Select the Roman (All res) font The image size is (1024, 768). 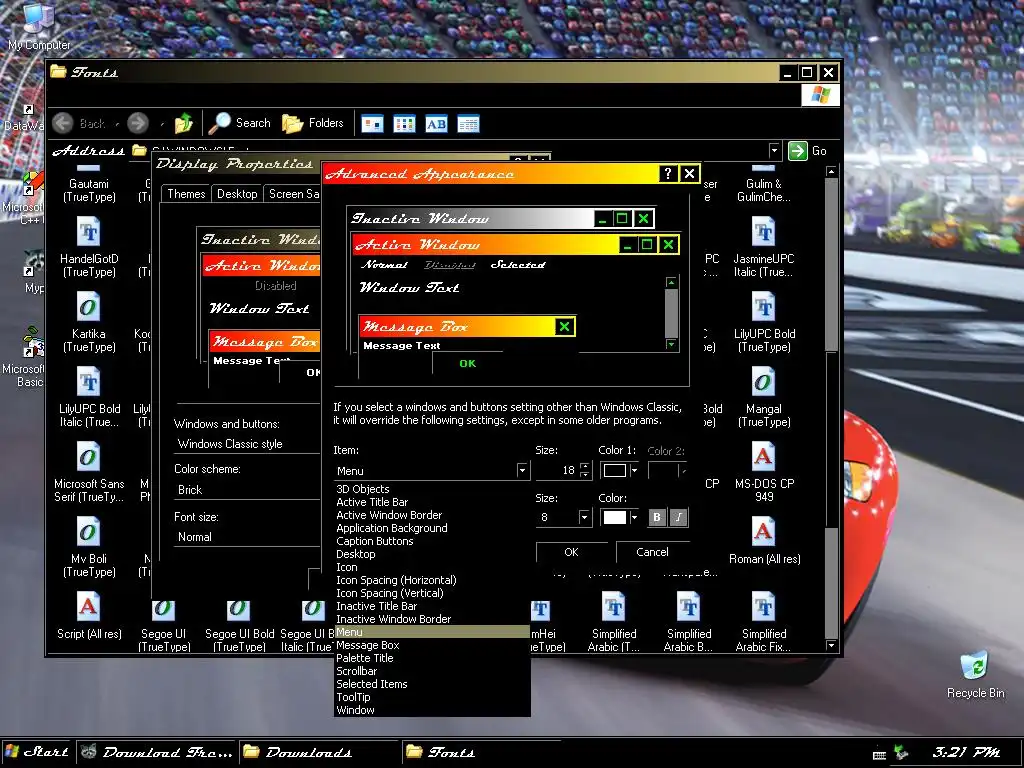[x=764, y=540]
